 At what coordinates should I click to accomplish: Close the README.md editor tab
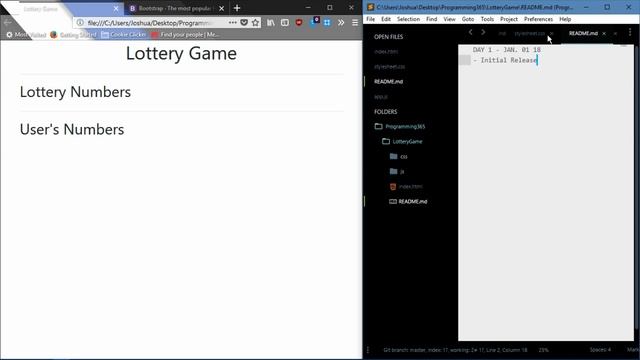(x=604, y=33)
